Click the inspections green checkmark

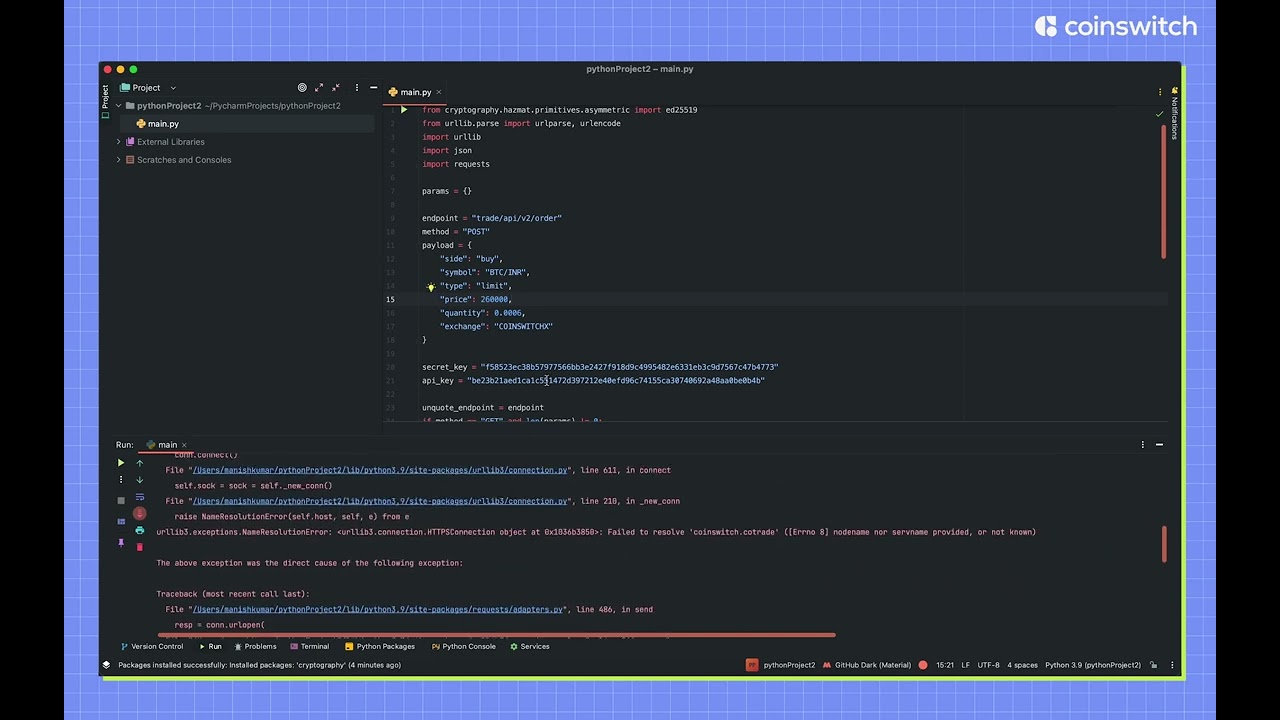(x=1159, y=114)
